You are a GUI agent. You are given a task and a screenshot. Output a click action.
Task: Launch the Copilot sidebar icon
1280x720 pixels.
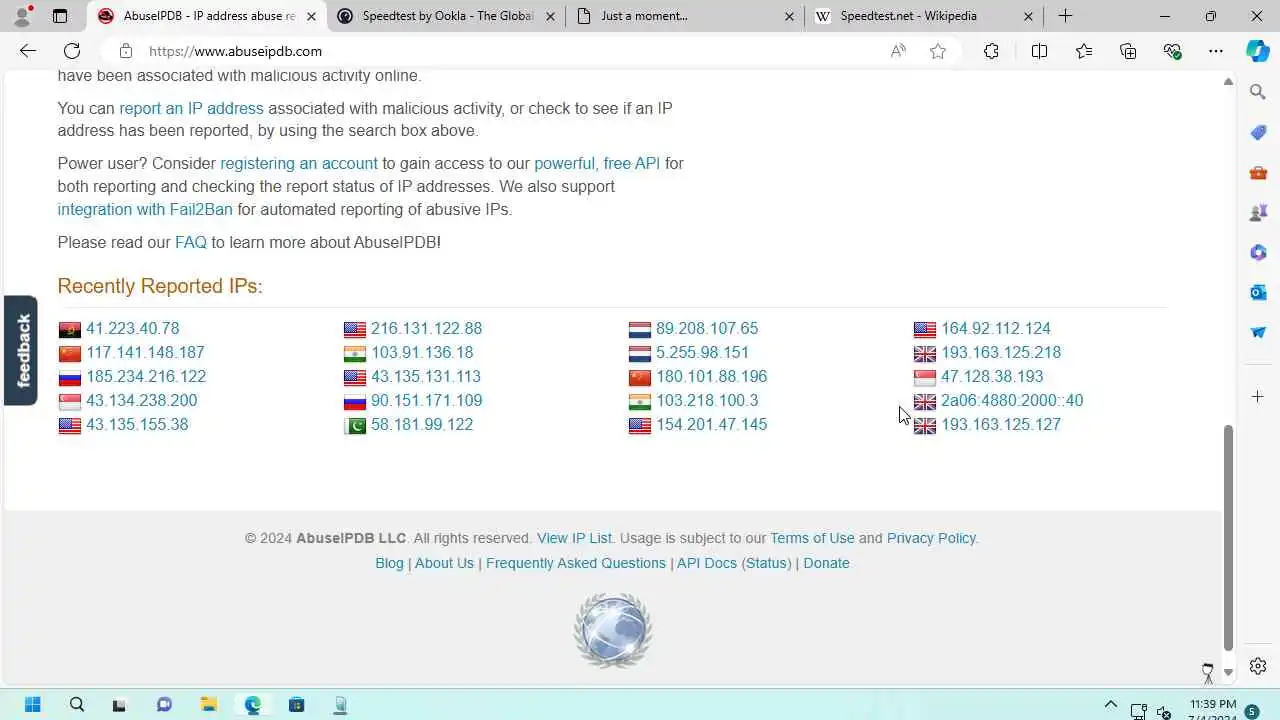pos(1258,51)
